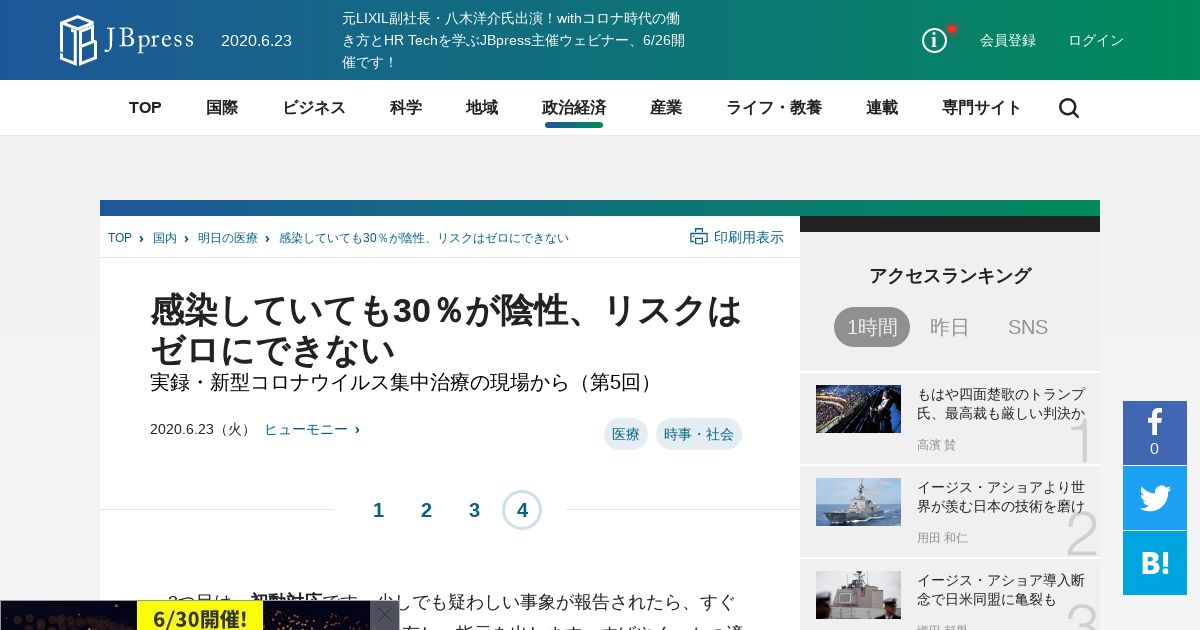Screen dimensions: 1200x630
Task: Open ranking article イージス・アショア導入断念
Action: click(1001, 589)
